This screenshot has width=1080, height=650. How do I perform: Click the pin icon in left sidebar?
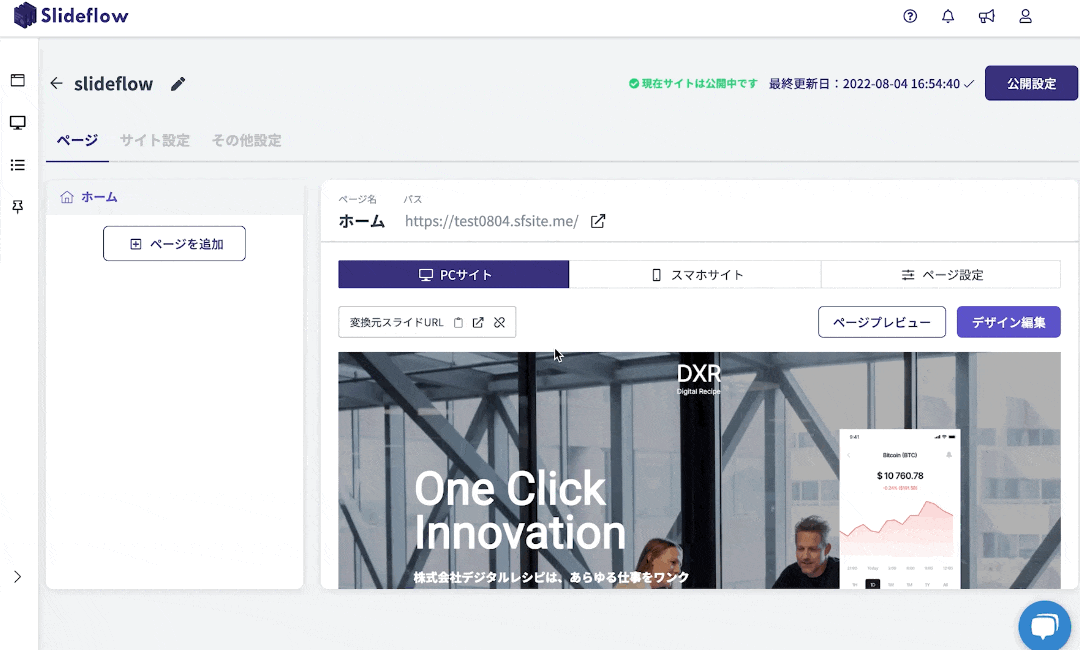tap(17, 206)
